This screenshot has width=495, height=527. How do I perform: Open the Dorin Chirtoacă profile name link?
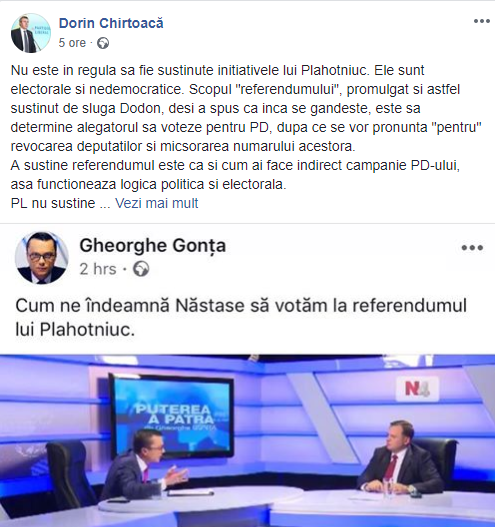point(111,23)
